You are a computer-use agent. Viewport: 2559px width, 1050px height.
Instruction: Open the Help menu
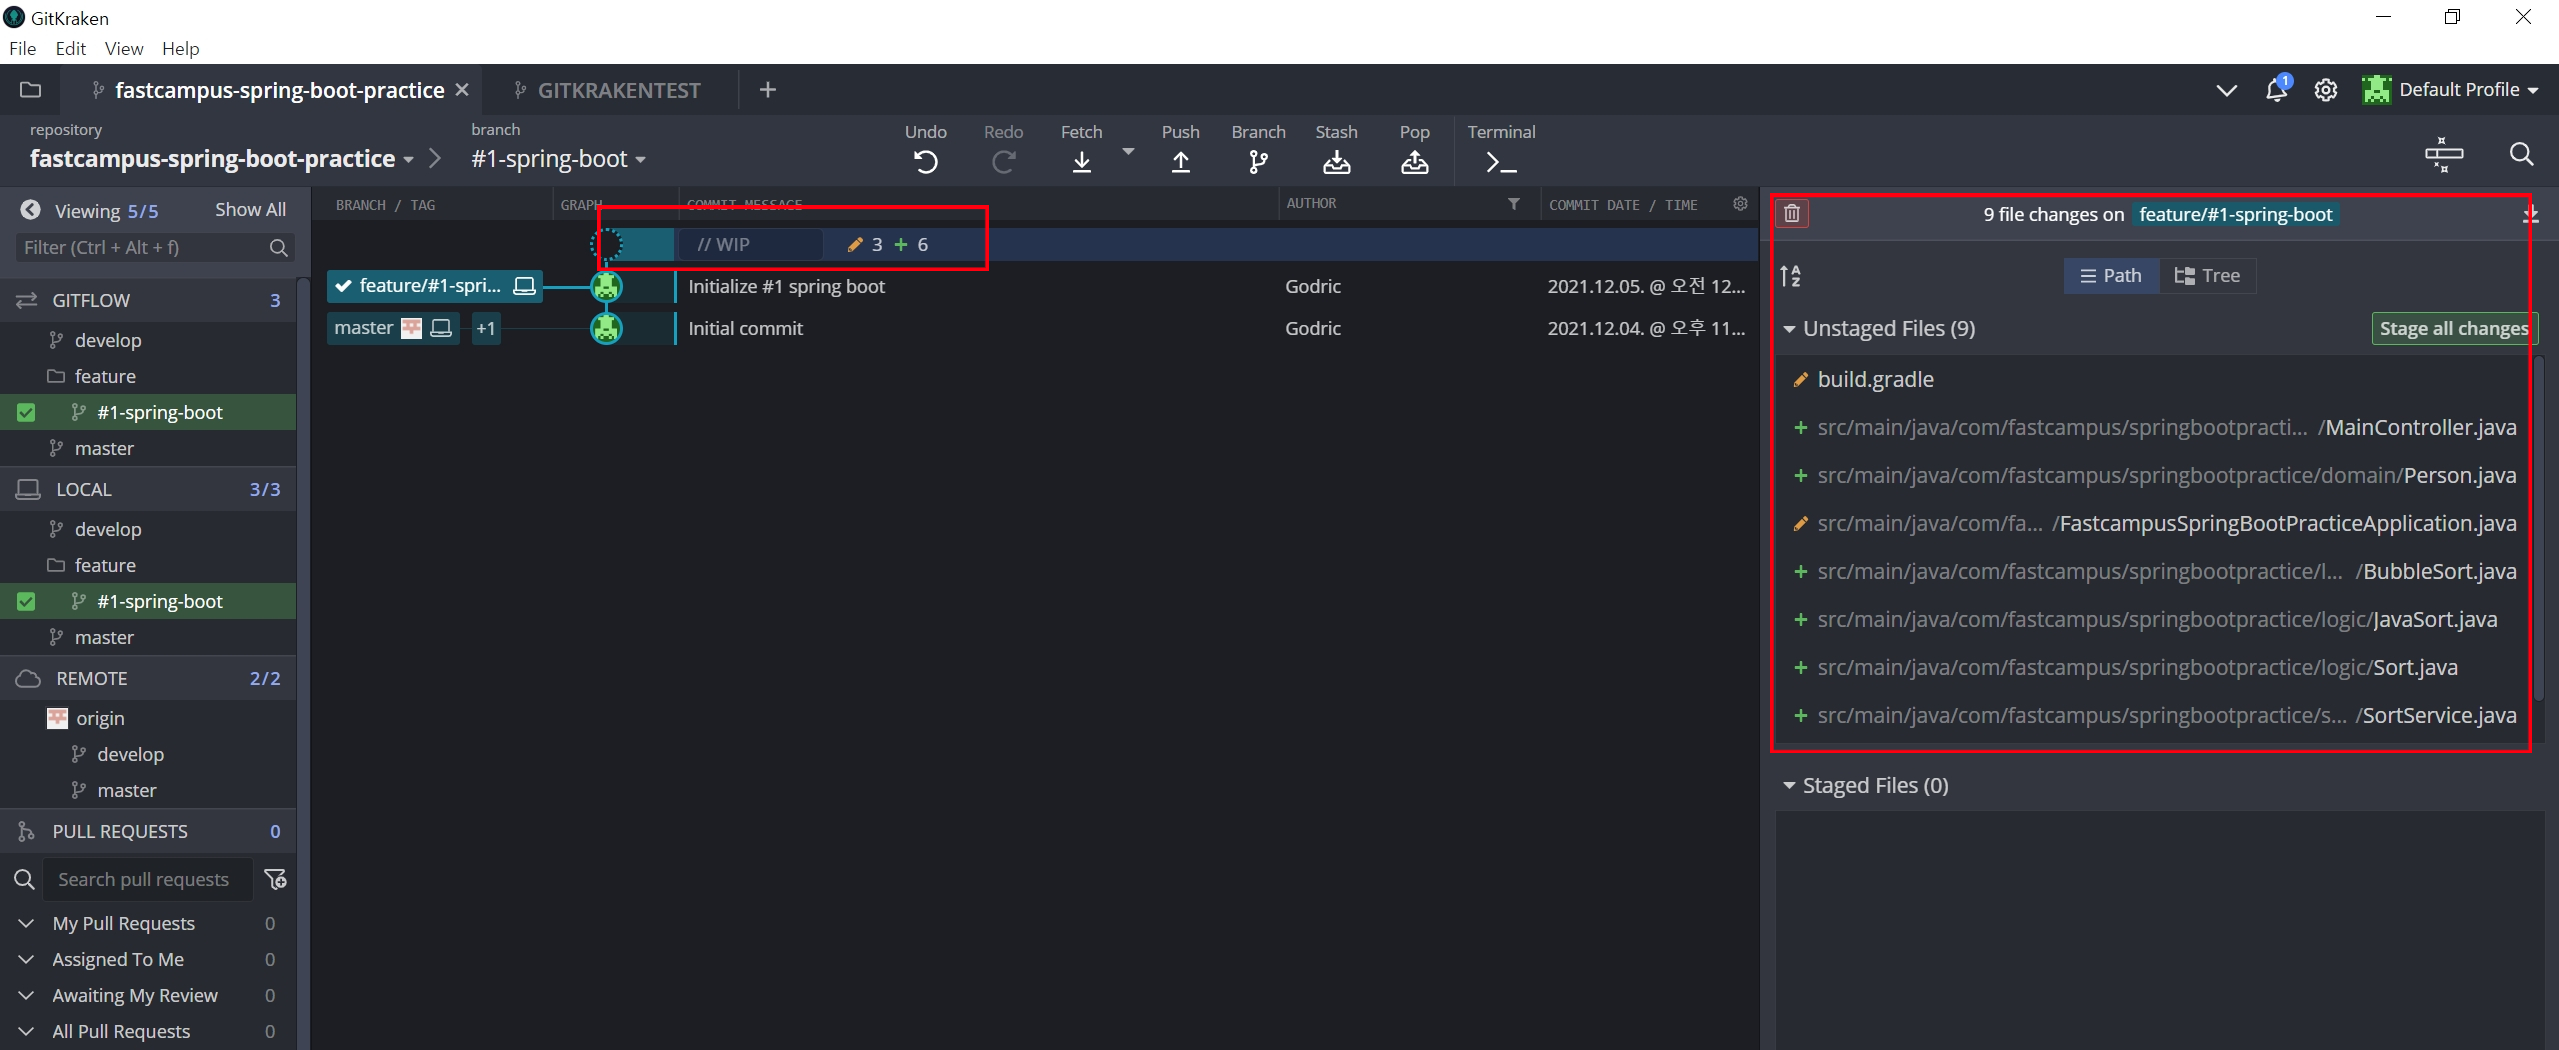click(x=180, y=48)
